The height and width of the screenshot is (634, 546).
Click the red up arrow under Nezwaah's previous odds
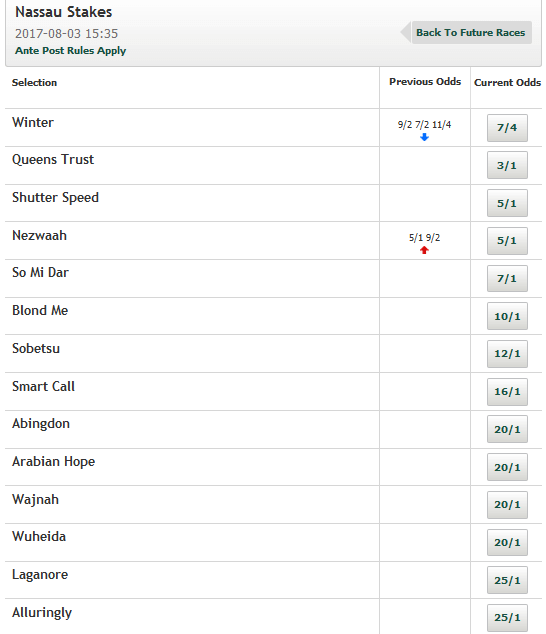(x=424, y=250)
